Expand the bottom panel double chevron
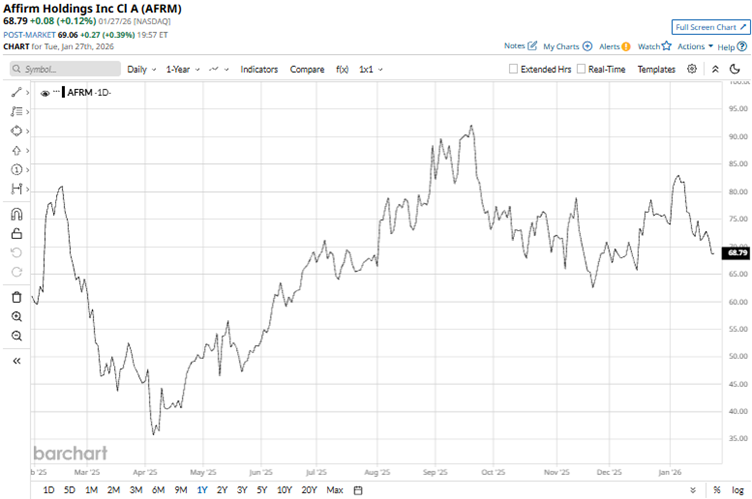The image size is (752, 499). coord(693,490)
